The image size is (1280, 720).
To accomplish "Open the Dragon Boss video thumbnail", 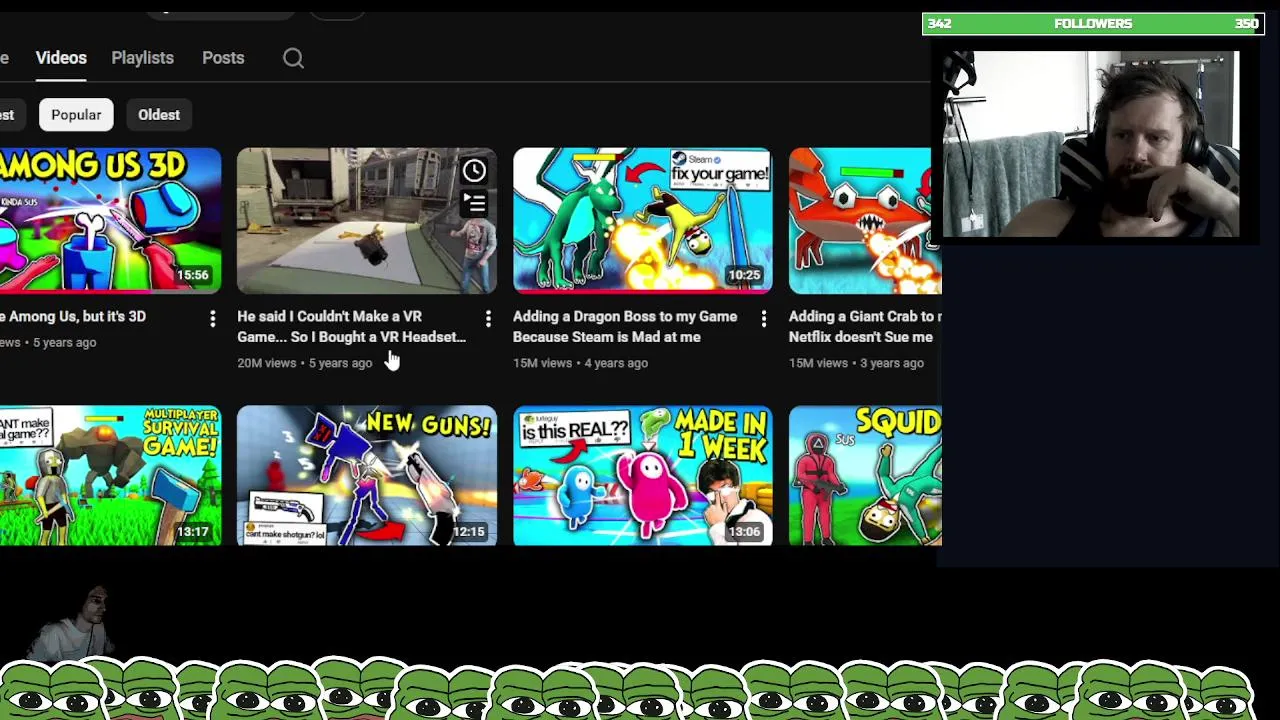I will (643, 221).
